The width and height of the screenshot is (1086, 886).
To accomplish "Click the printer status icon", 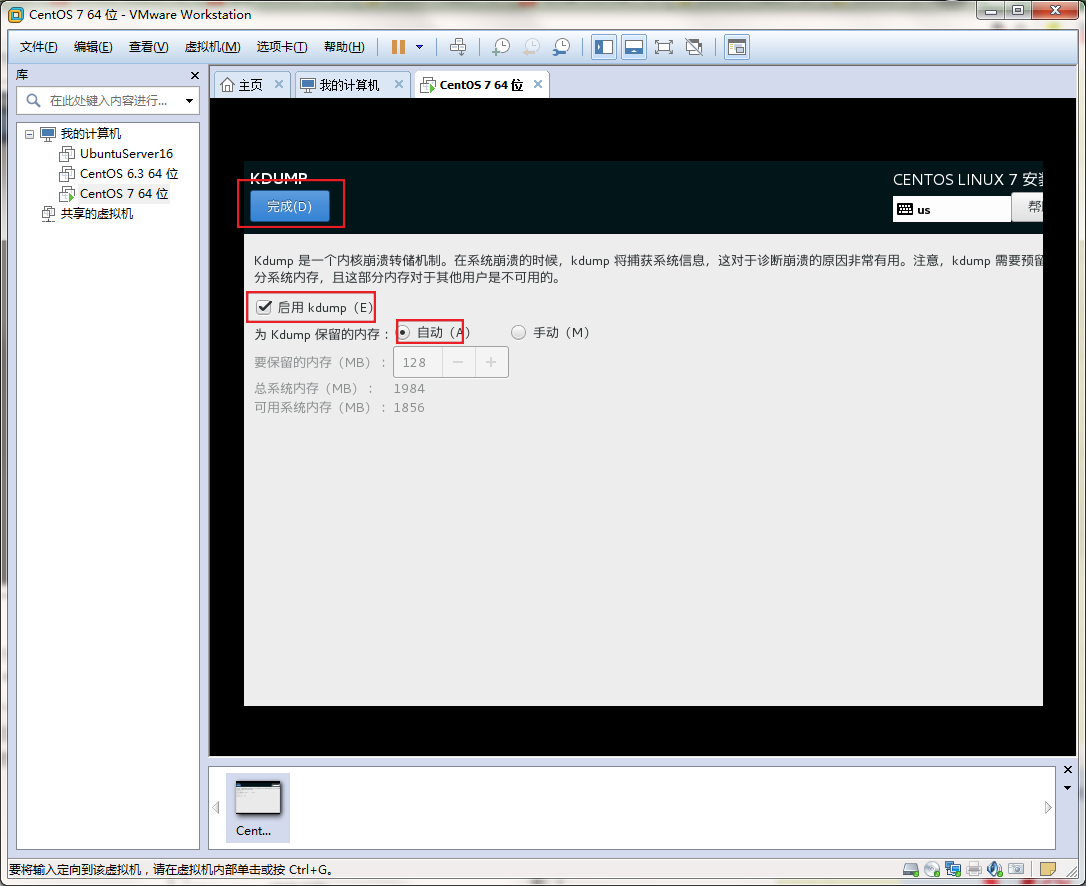I will coord(974,869).
